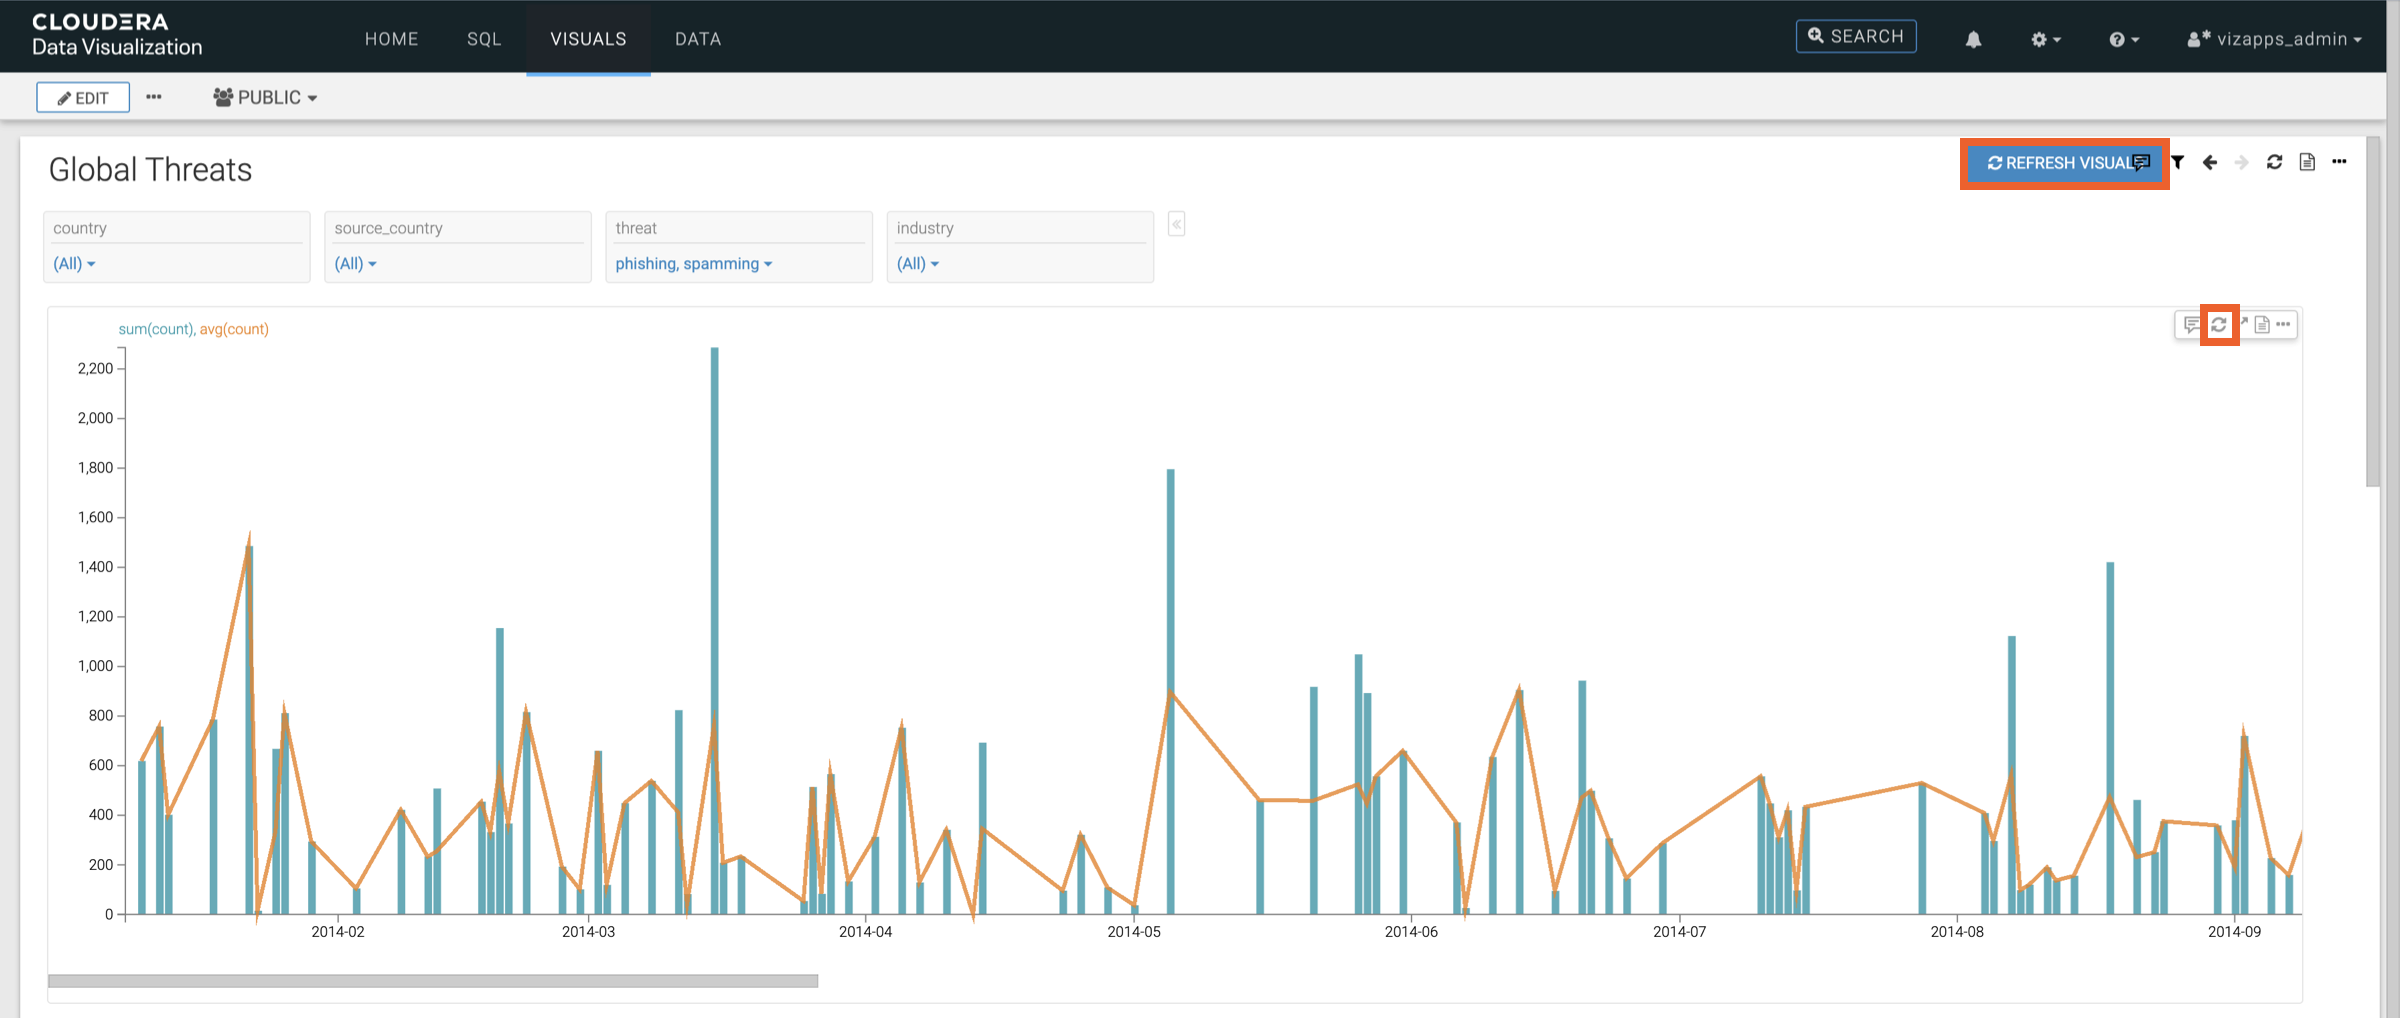The height and width of the screenshot is (1018, 2400).
Task: Click the chart's horizontal scrollbar
Action: [433, 981]
